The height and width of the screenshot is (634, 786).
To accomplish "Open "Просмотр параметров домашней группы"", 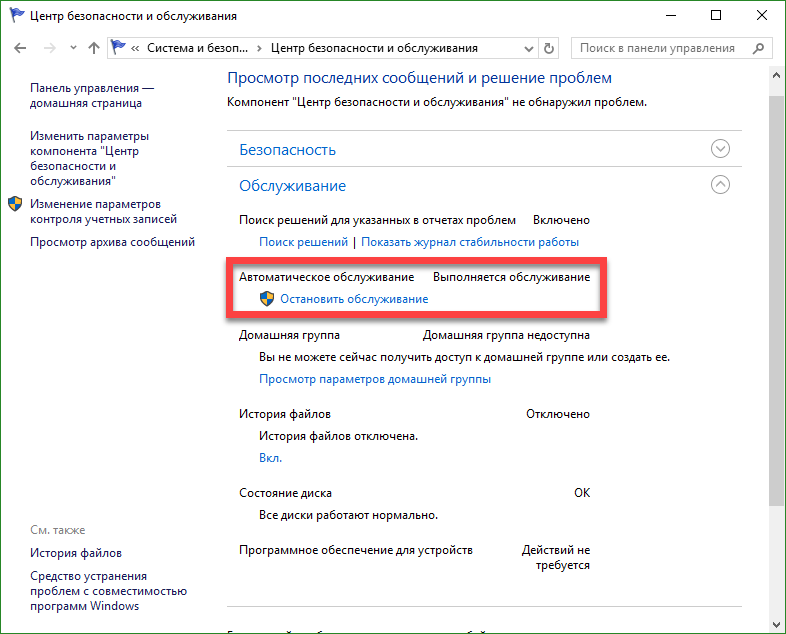I will (x=375, y=379).
